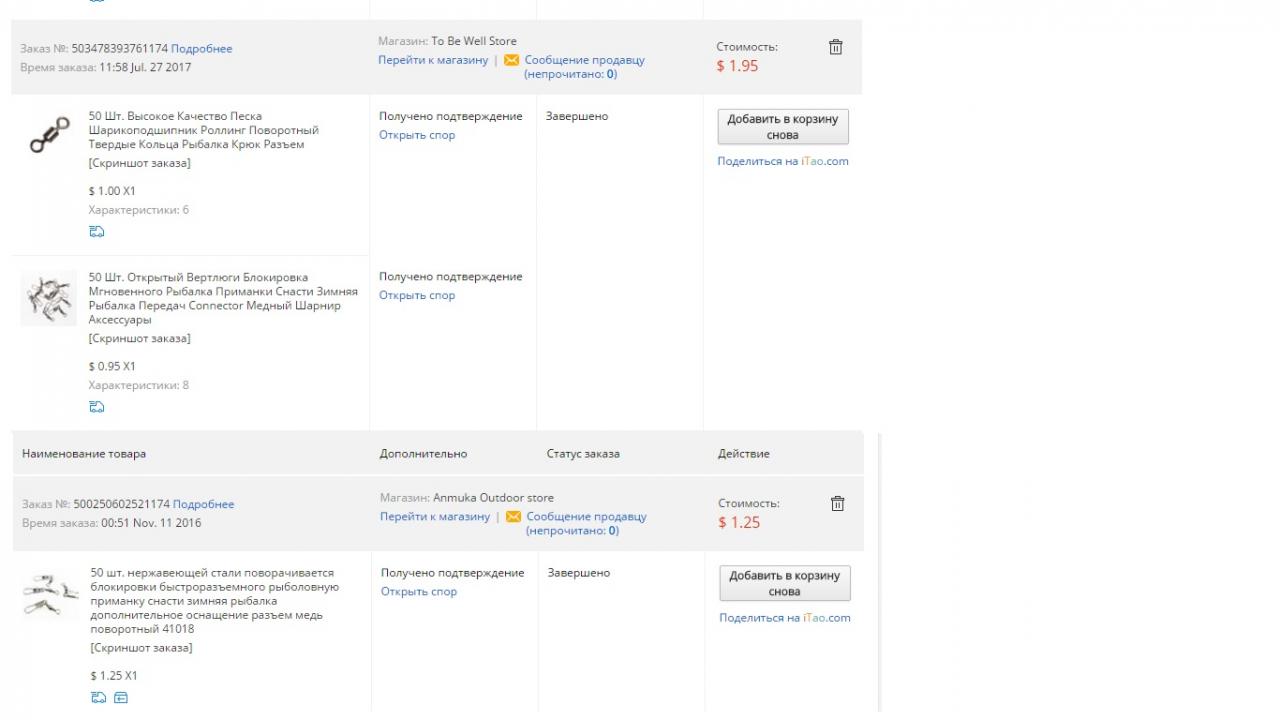1280x720 pixels.
Task: Click delivery truck icon under $1.00 X1 item
Action: click(97, 232)
